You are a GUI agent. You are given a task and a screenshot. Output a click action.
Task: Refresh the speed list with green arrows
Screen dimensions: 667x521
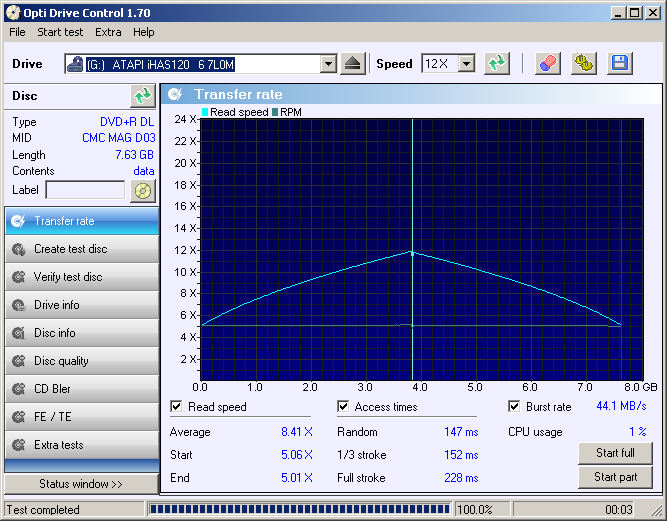click(497, 64)
